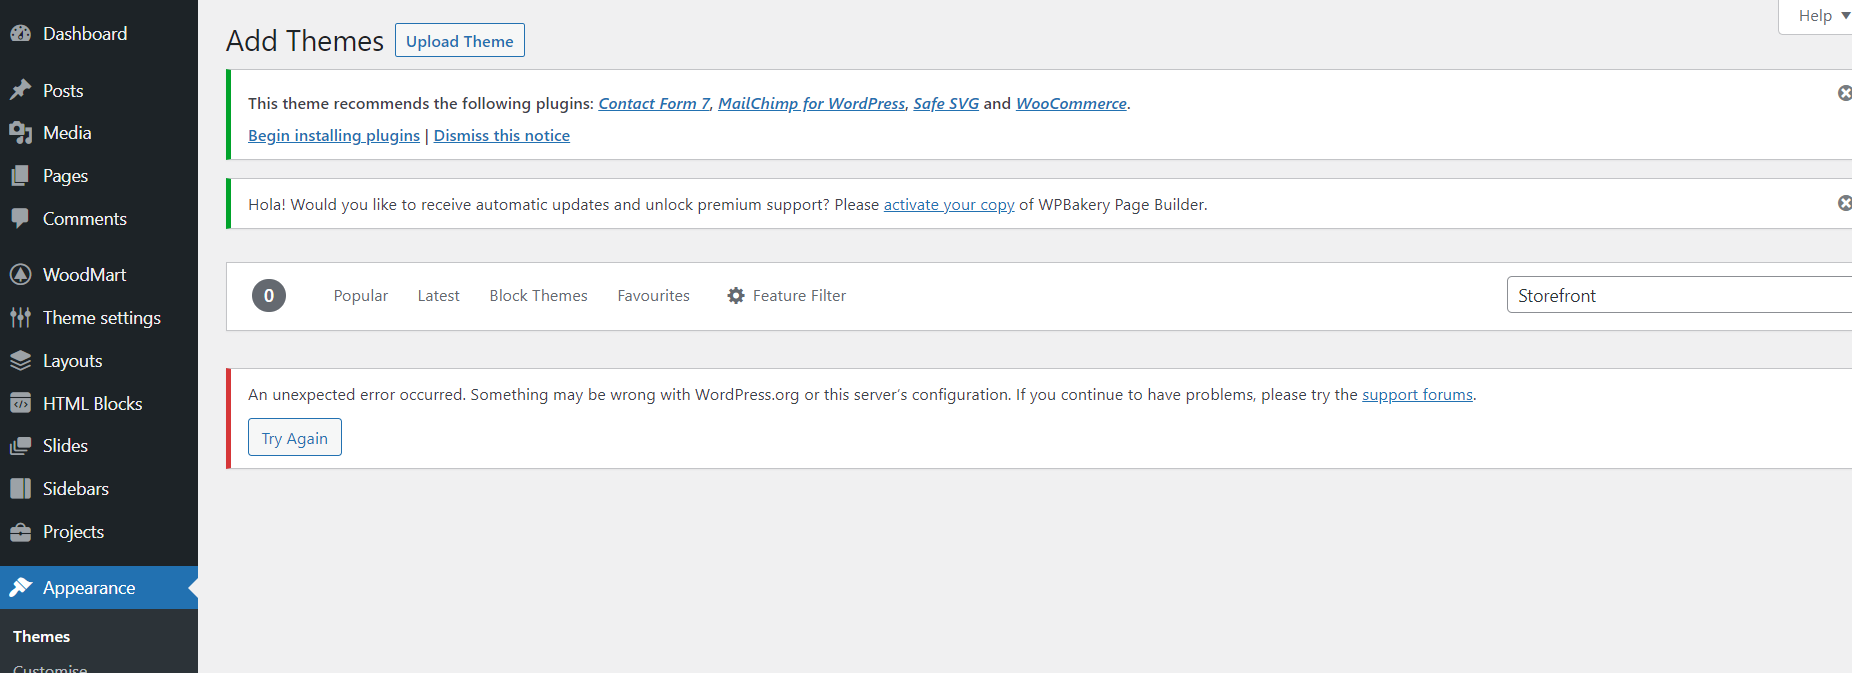Click the Theme settings sliders icon
The image size is (1852, 673).
[x=20, y=318]
